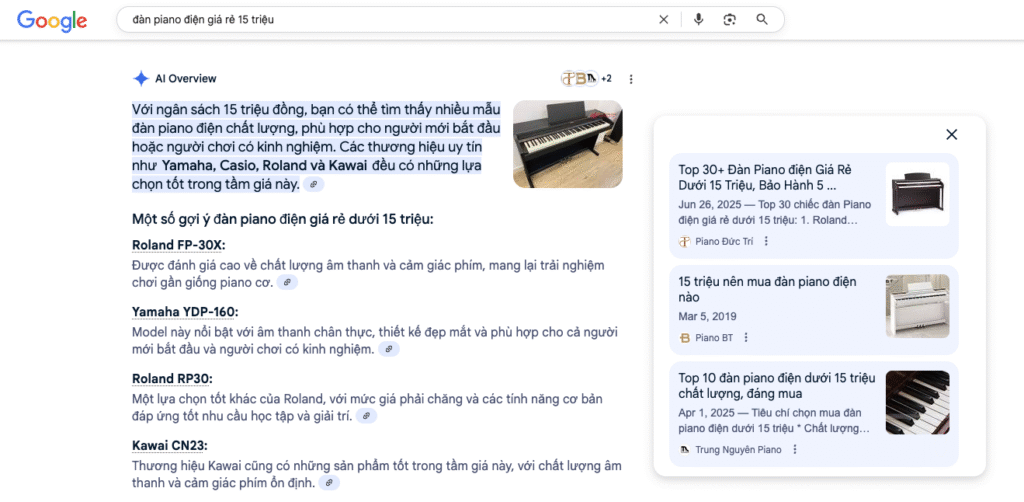Click the Google logo
Image resolution: width=1024 pixels, height=502 pixels.
52,21
